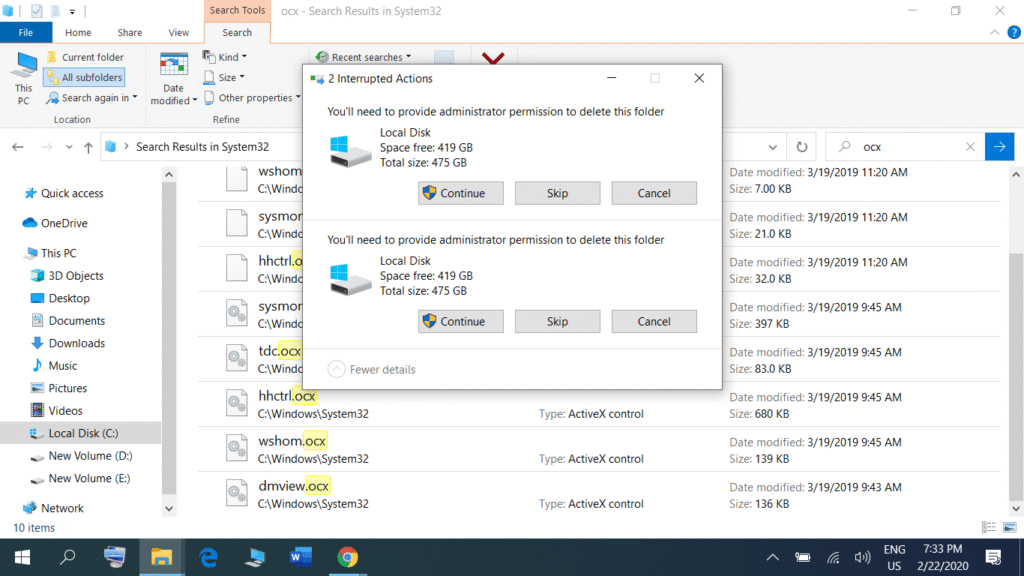Click the search box containing ocx
1024x576 pixels.
point(905,146)
